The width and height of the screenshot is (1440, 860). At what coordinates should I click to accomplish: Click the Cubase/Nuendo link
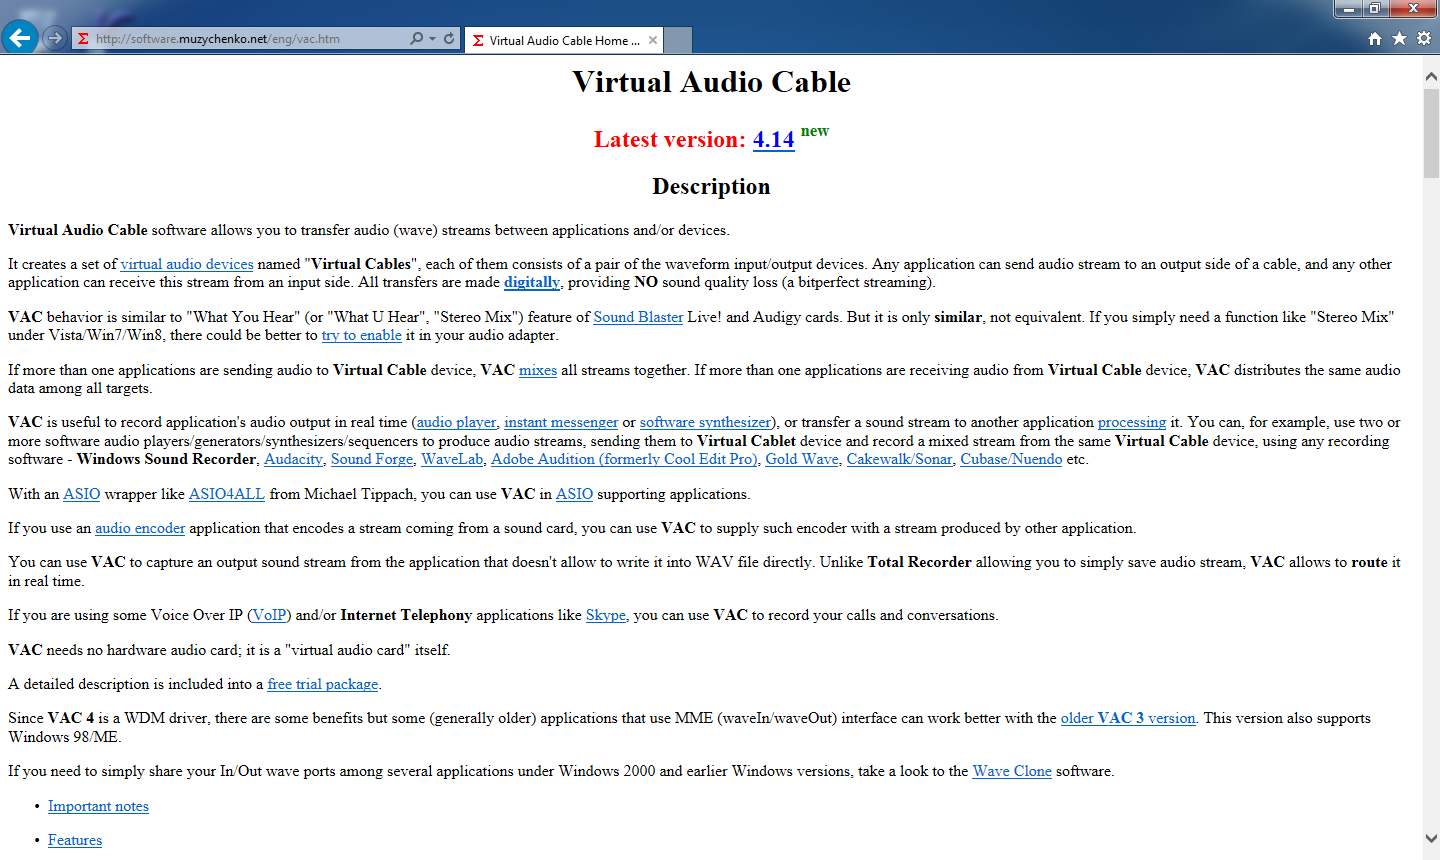coord(1011,459)
